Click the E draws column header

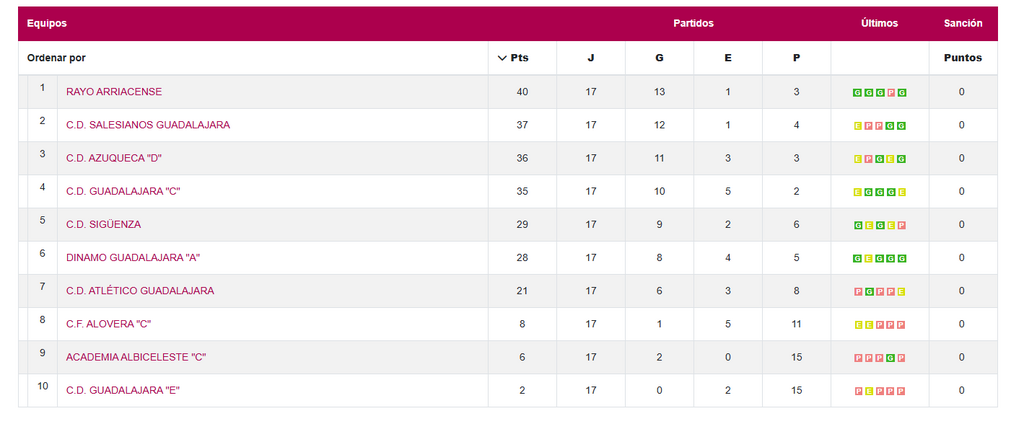pos(728,58)
